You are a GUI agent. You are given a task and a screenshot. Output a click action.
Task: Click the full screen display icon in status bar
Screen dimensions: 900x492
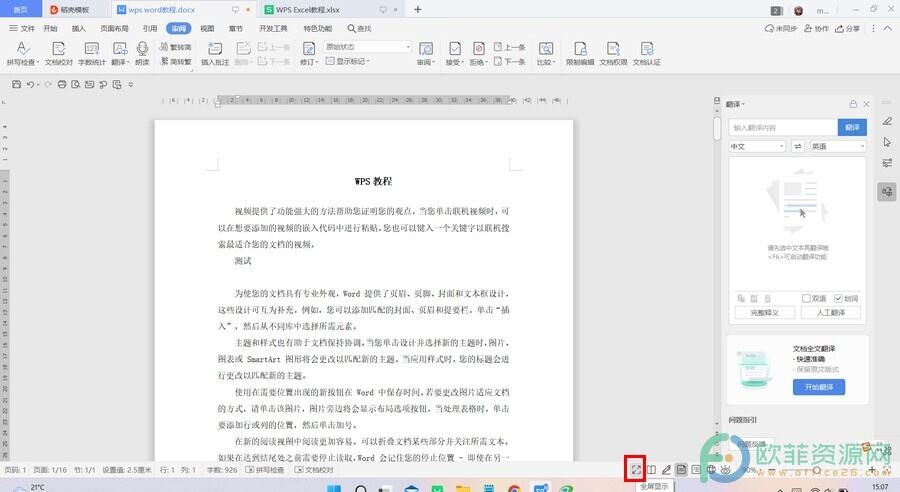[636, 470]
